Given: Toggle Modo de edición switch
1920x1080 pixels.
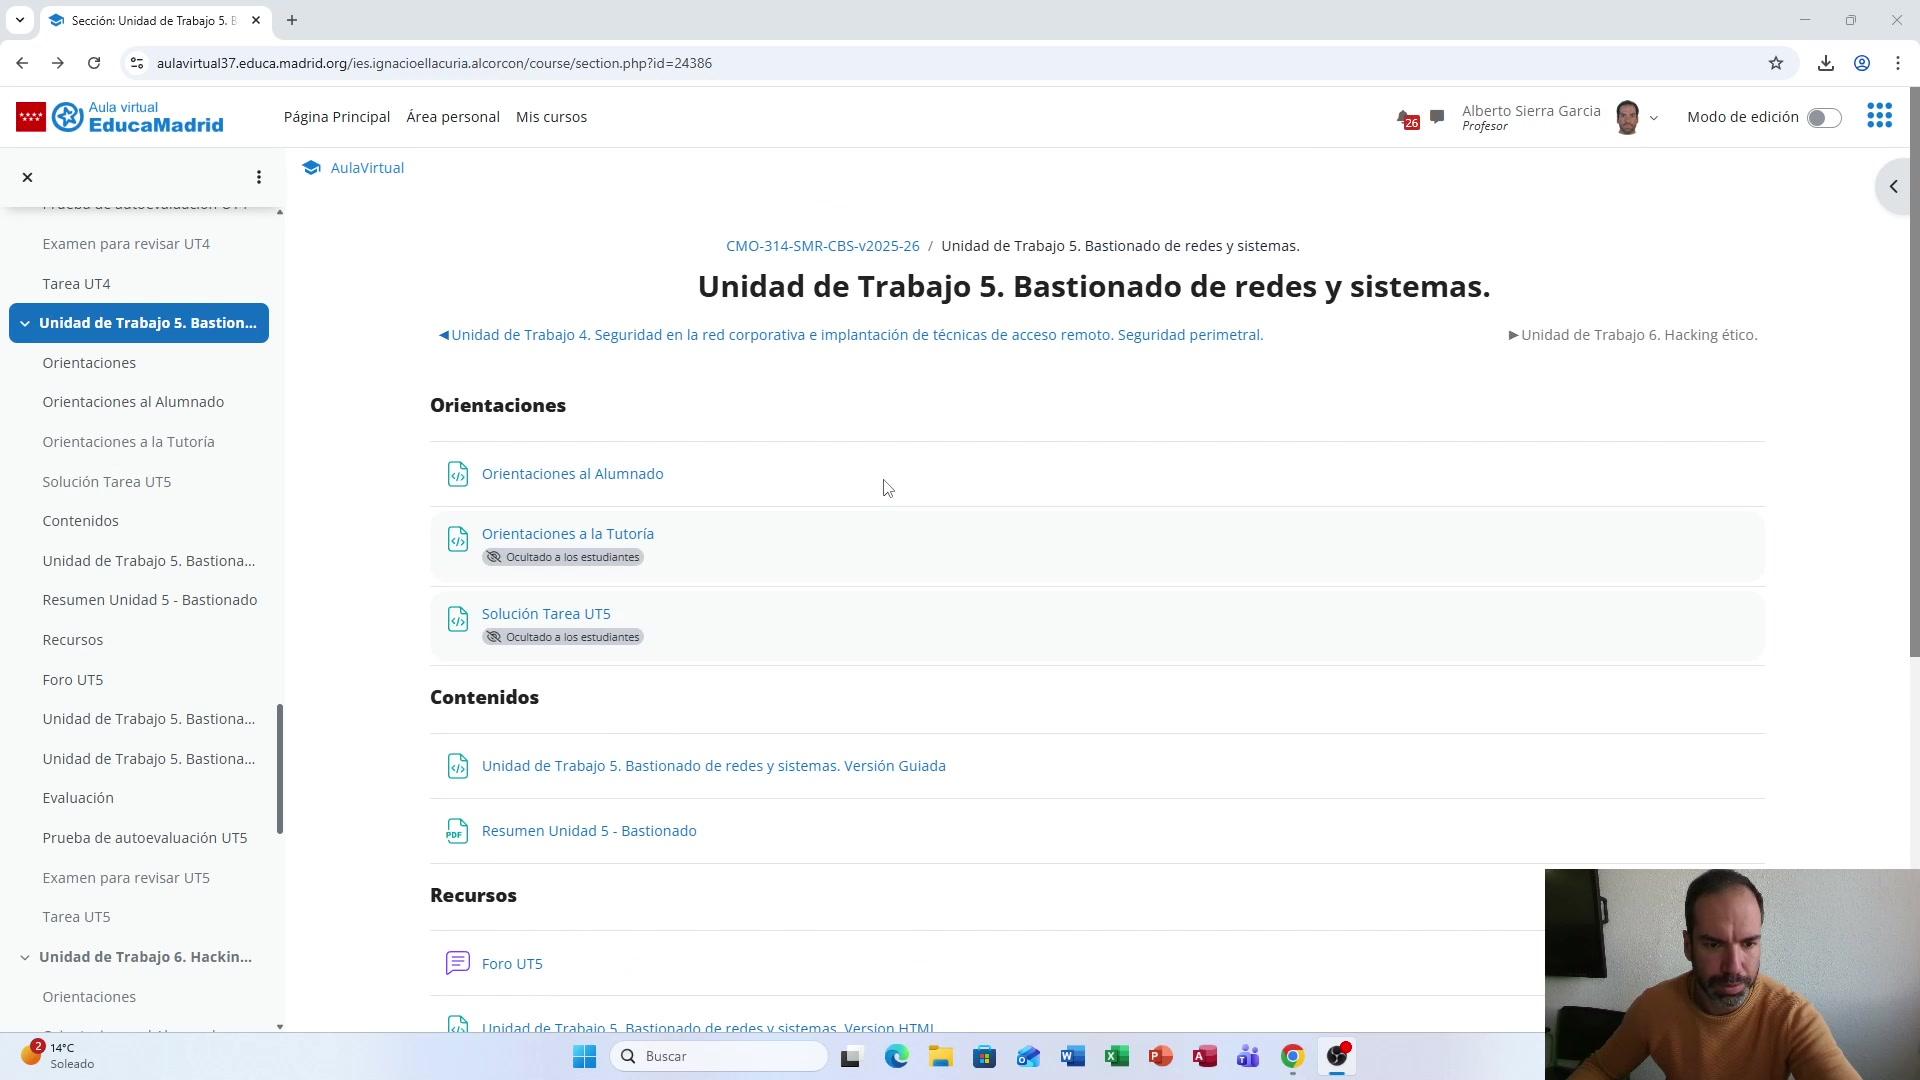Looking at the screenshot, I should click(1823, 118).
